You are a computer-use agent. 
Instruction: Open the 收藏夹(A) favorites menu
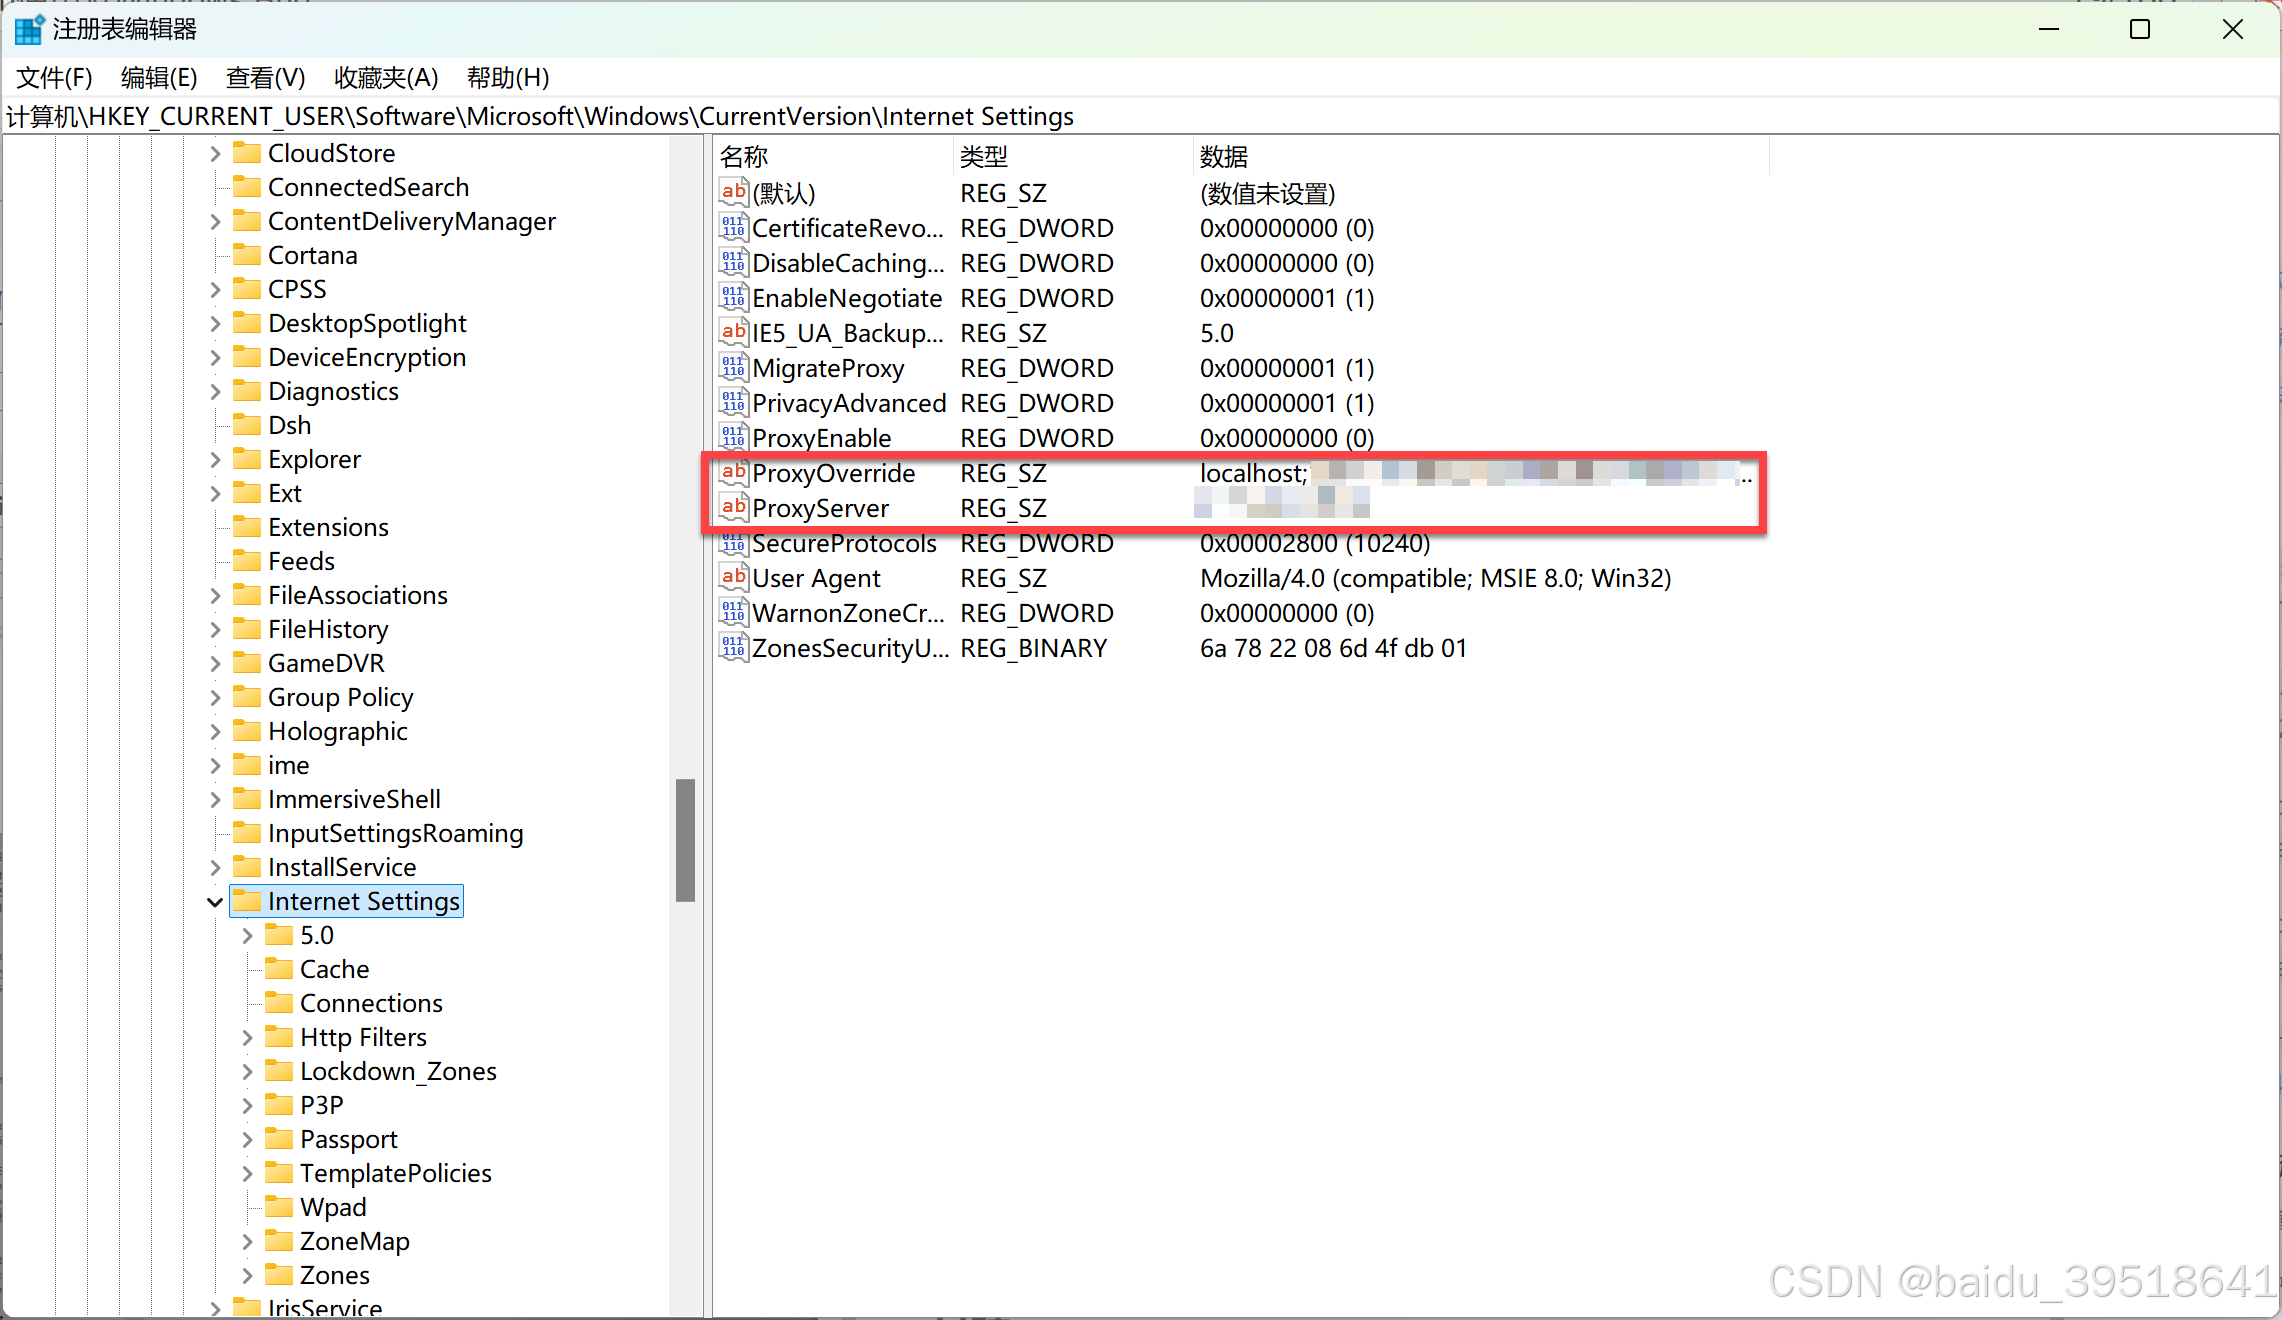click(386, 78)
